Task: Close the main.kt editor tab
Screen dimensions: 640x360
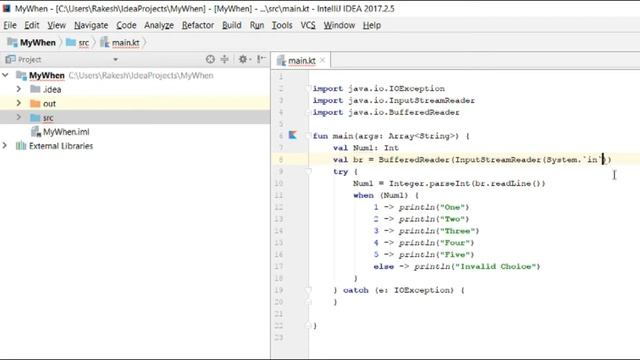Action: tap(322, 60)
